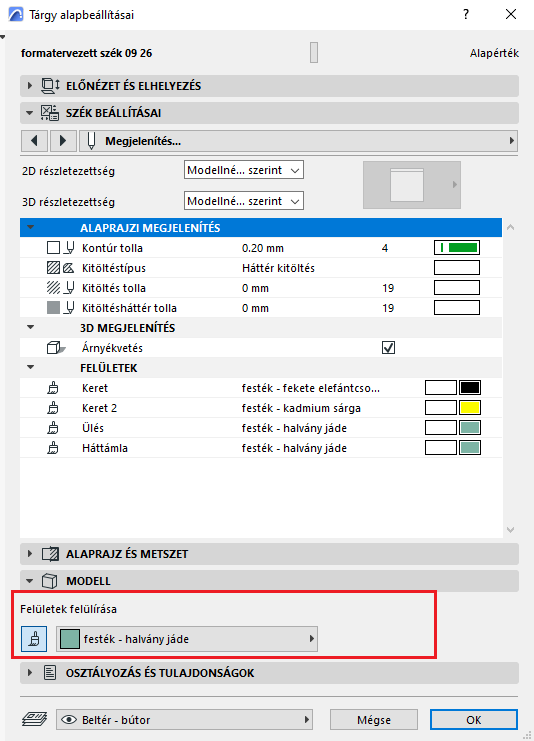The height and width of the screenshot is (741, 534).
Task: Toggle eye visibility of Beltér - bútor layer
Action: point(69,720)
